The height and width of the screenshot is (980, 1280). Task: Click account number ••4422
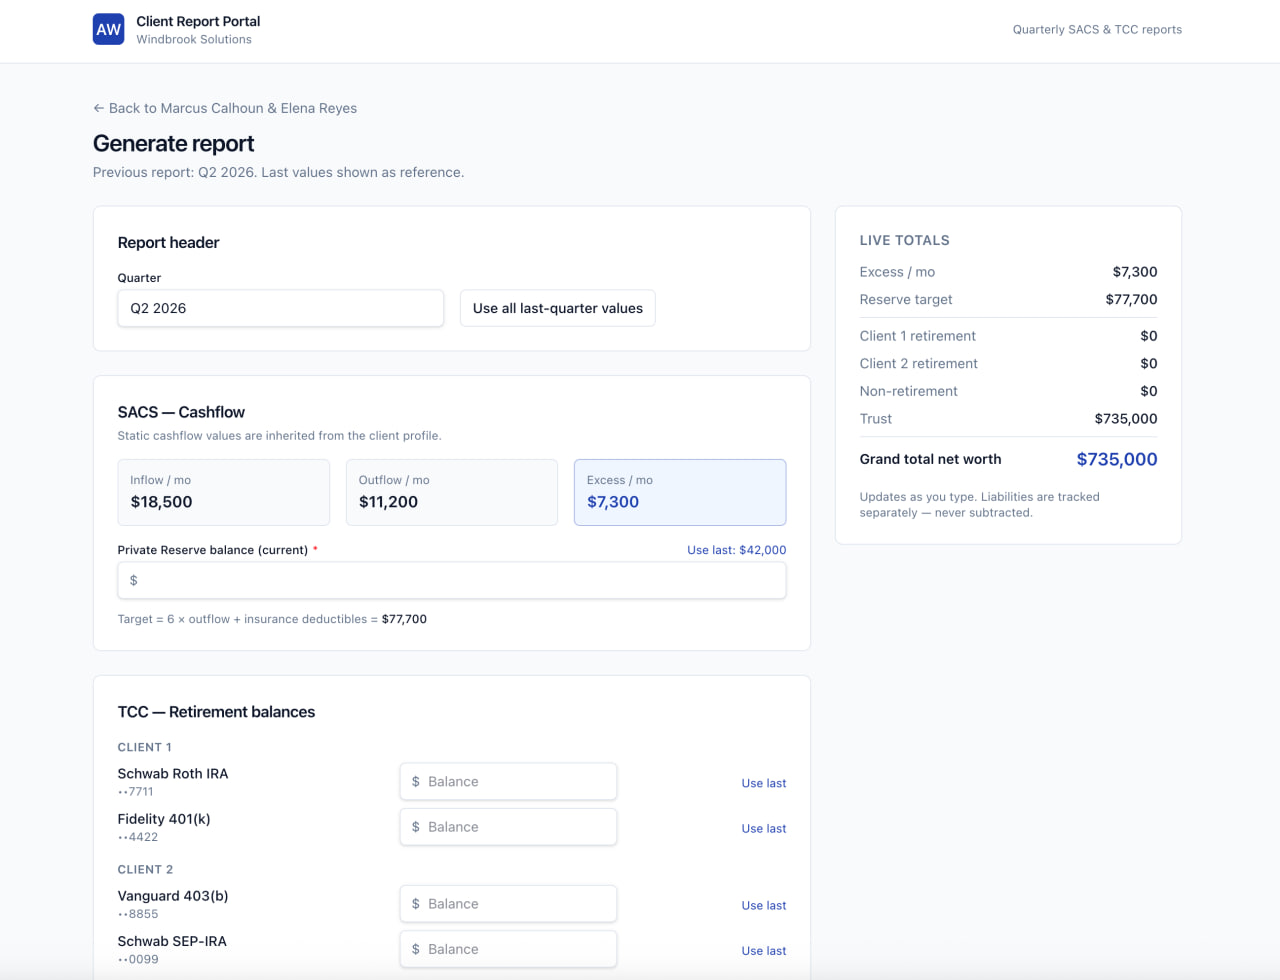coord(138,837)
